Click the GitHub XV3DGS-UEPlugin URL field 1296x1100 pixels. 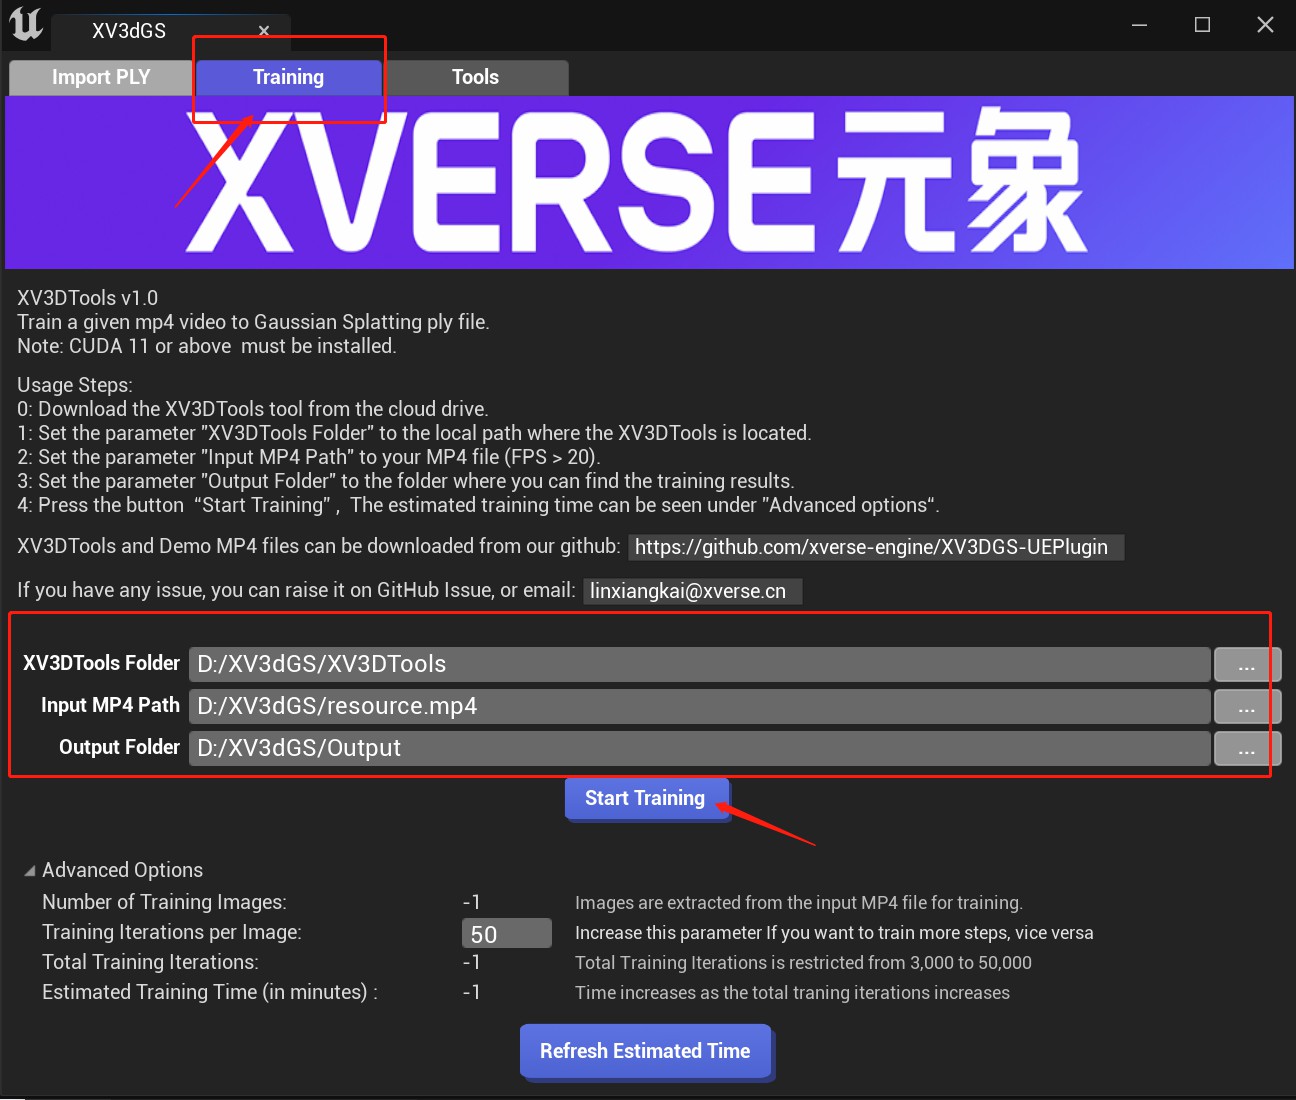click(876, 547)
